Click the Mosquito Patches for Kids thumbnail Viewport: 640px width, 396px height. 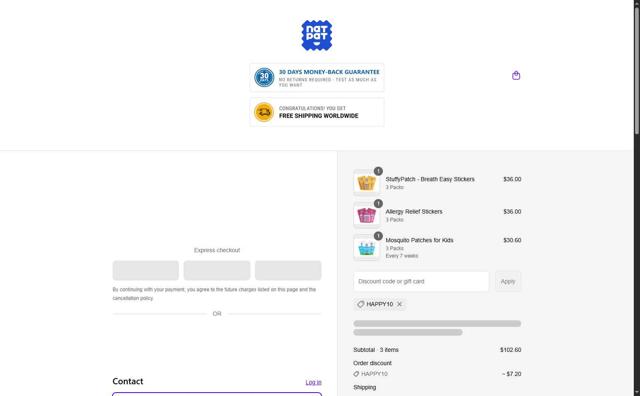[x=366, y=248]
